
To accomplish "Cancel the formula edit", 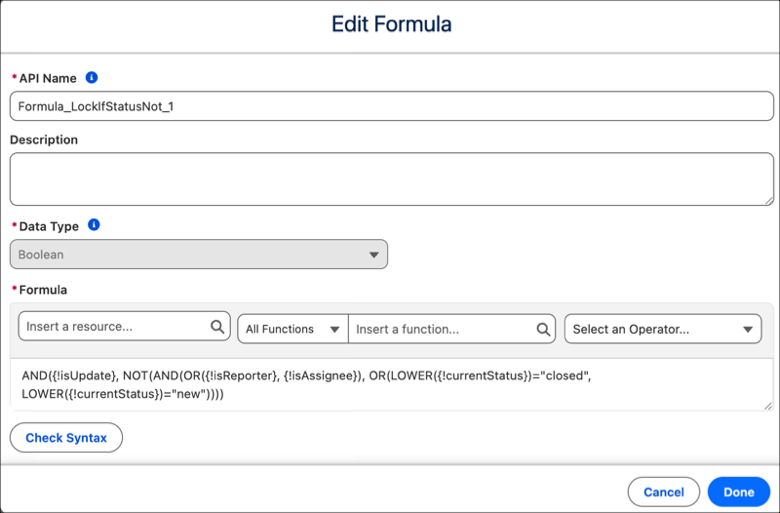I will coord(664,492).
